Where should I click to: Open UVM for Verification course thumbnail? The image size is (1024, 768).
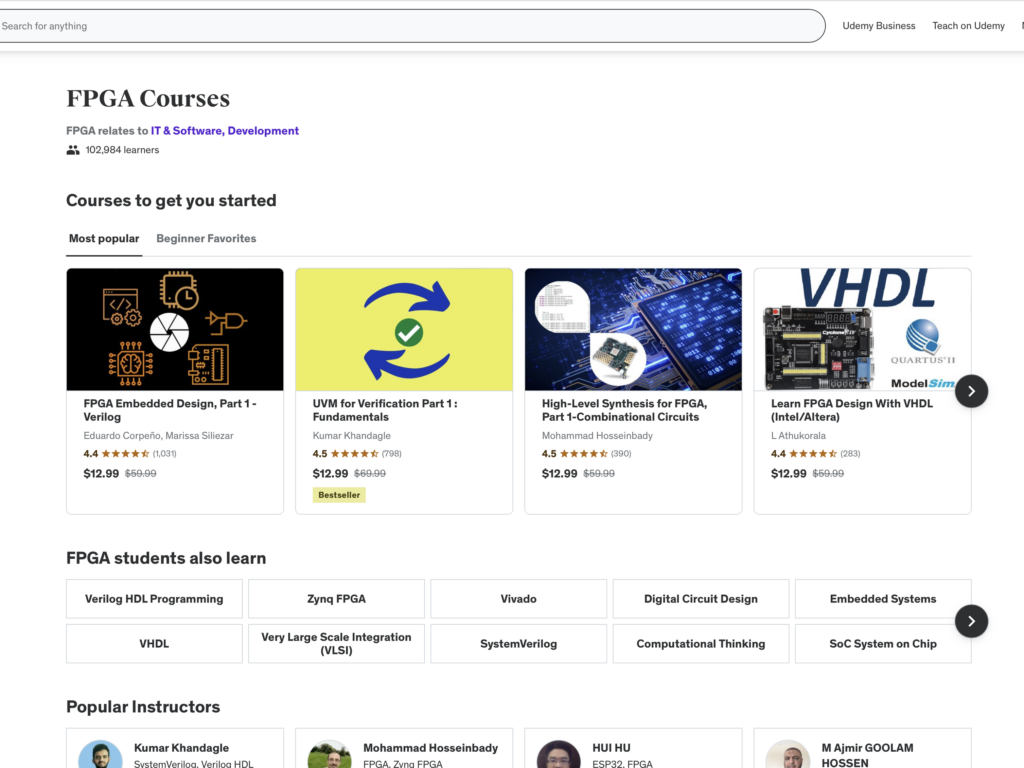(x=404, y=329)
